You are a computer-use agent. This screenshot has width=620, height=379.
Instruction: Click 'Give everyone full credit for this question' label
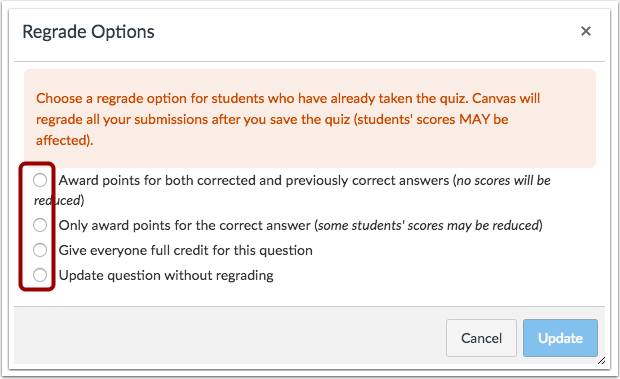coord(186,251)
